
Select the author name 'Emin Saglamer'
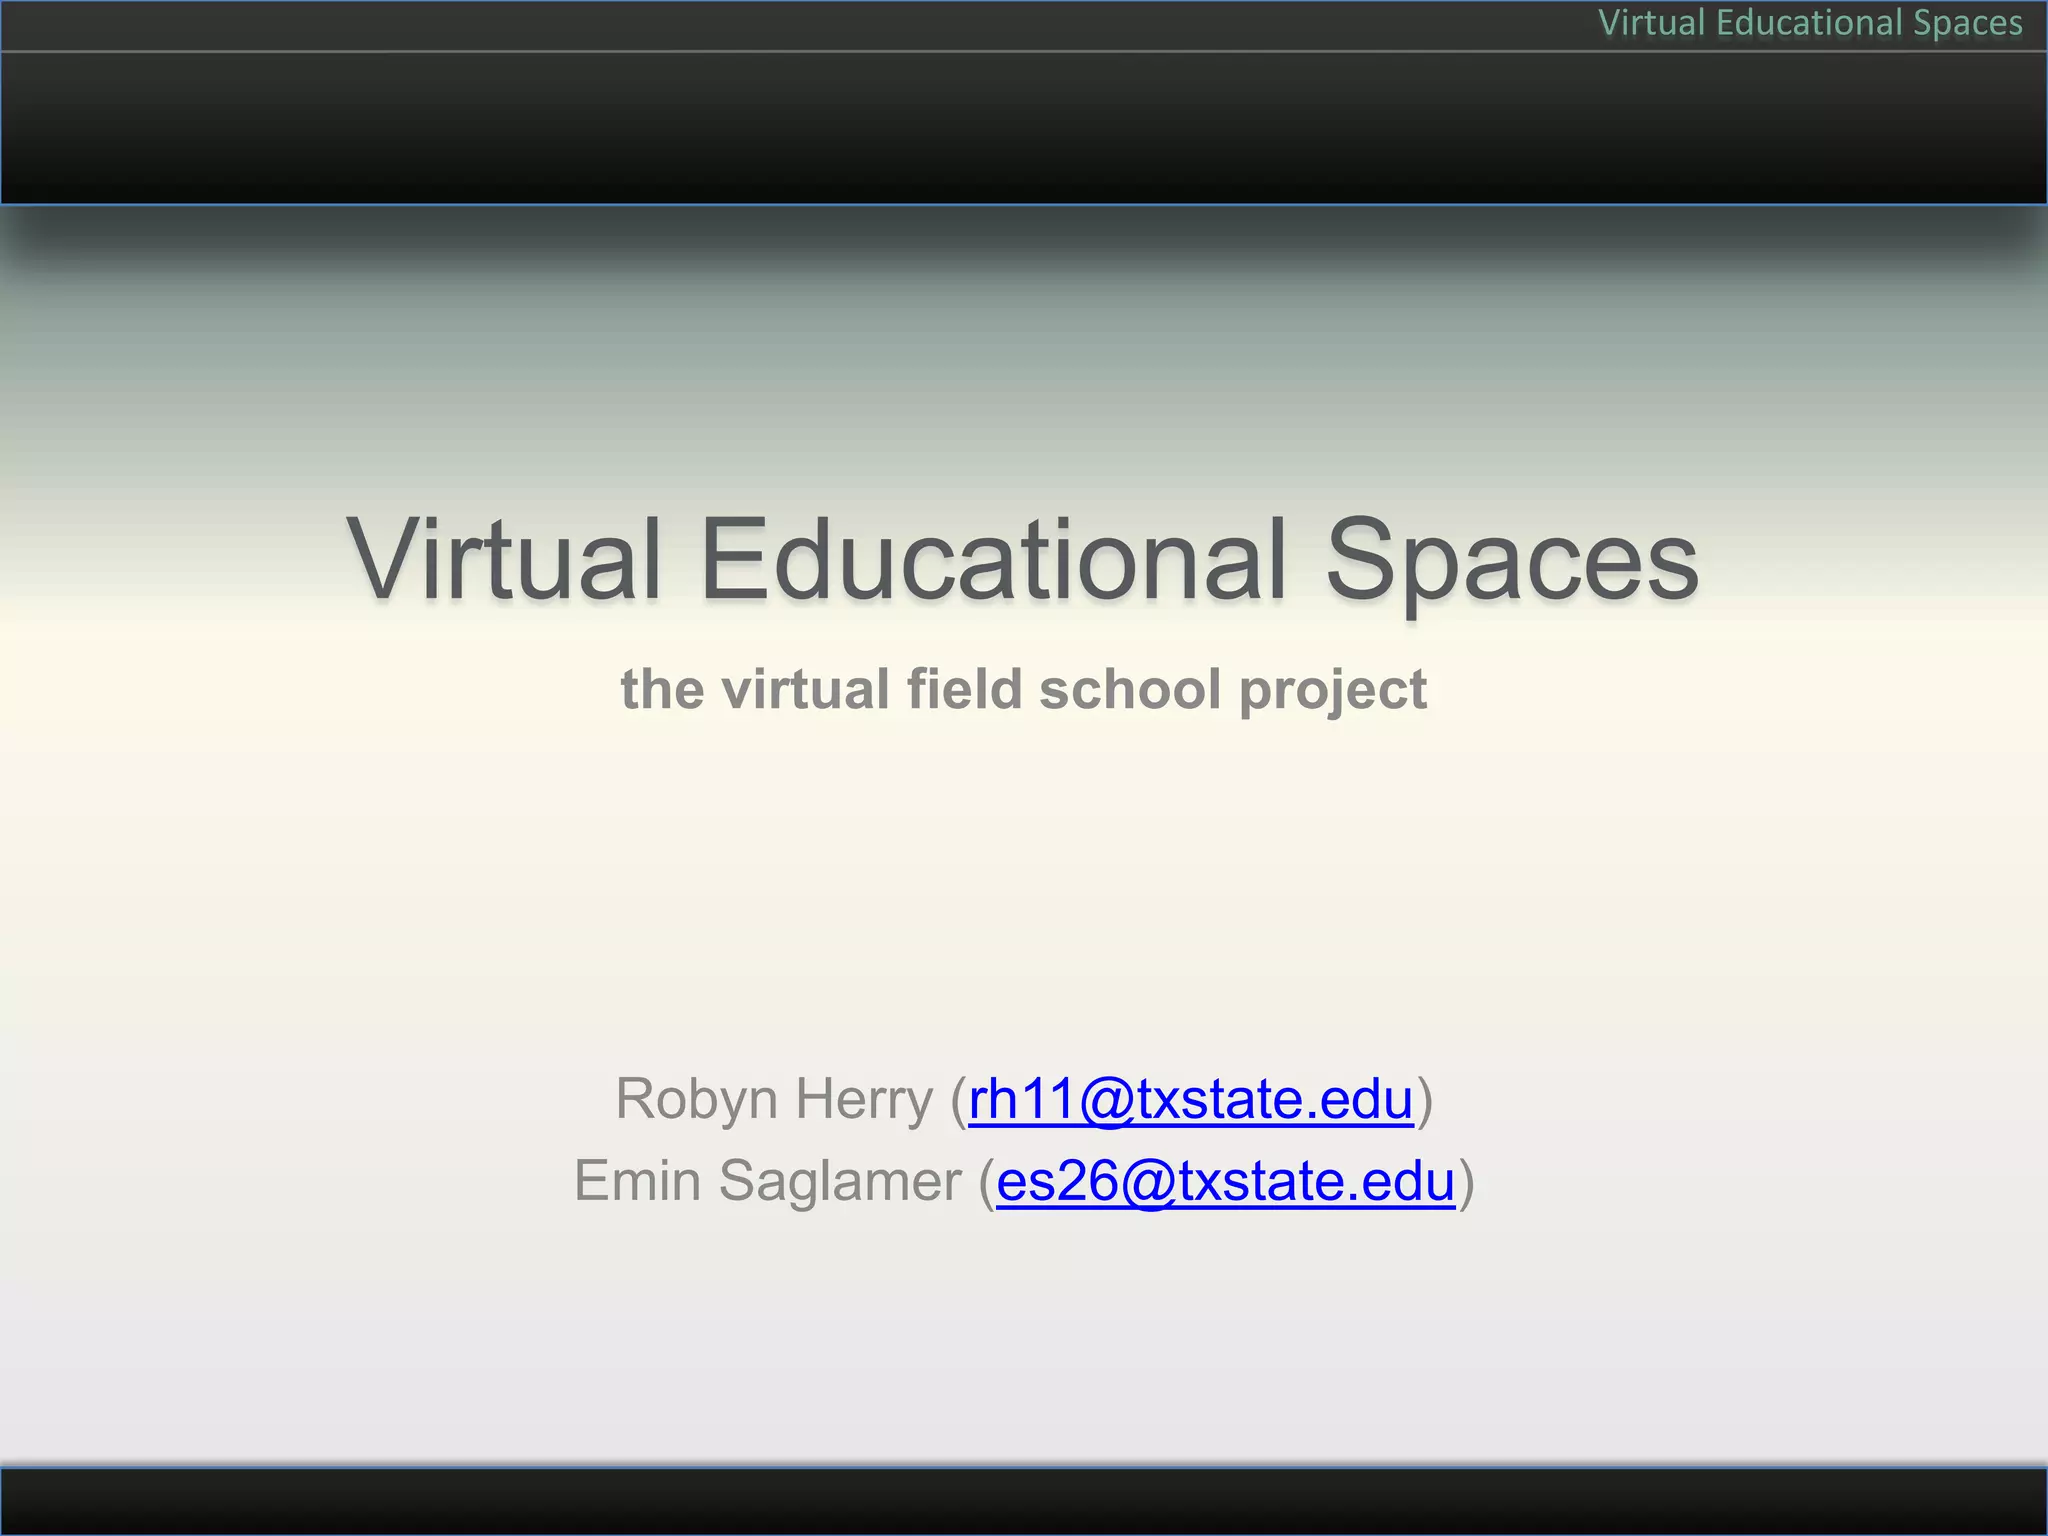click(x=767, y=1181)
